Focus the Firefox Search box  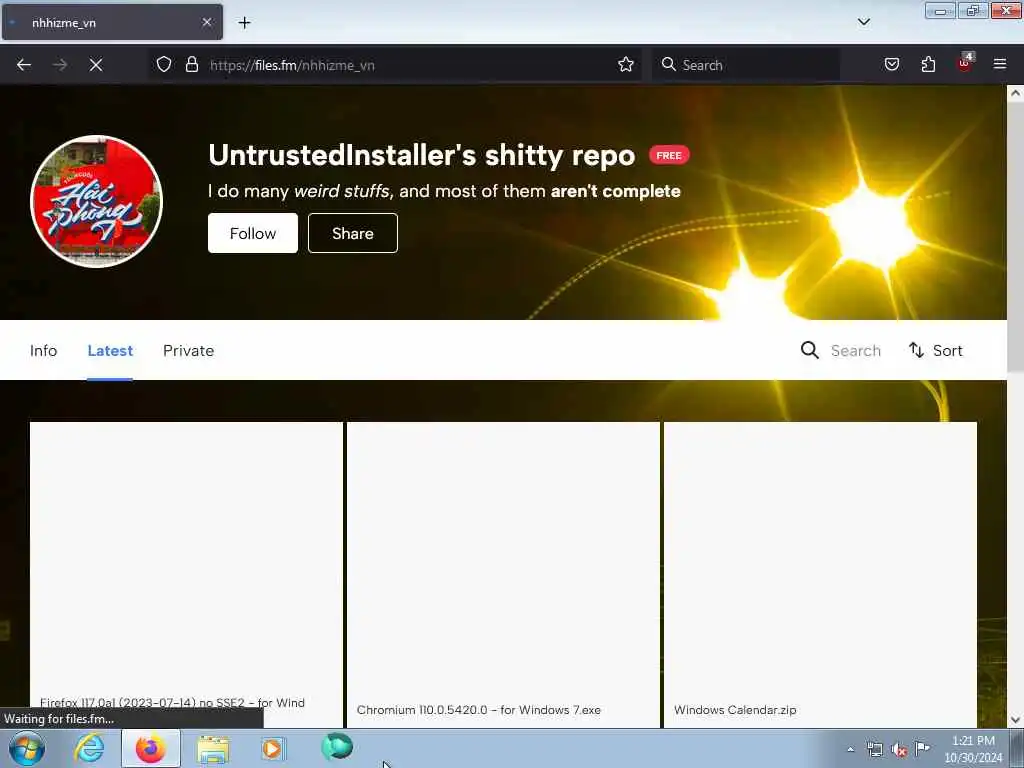pos(746,65)
